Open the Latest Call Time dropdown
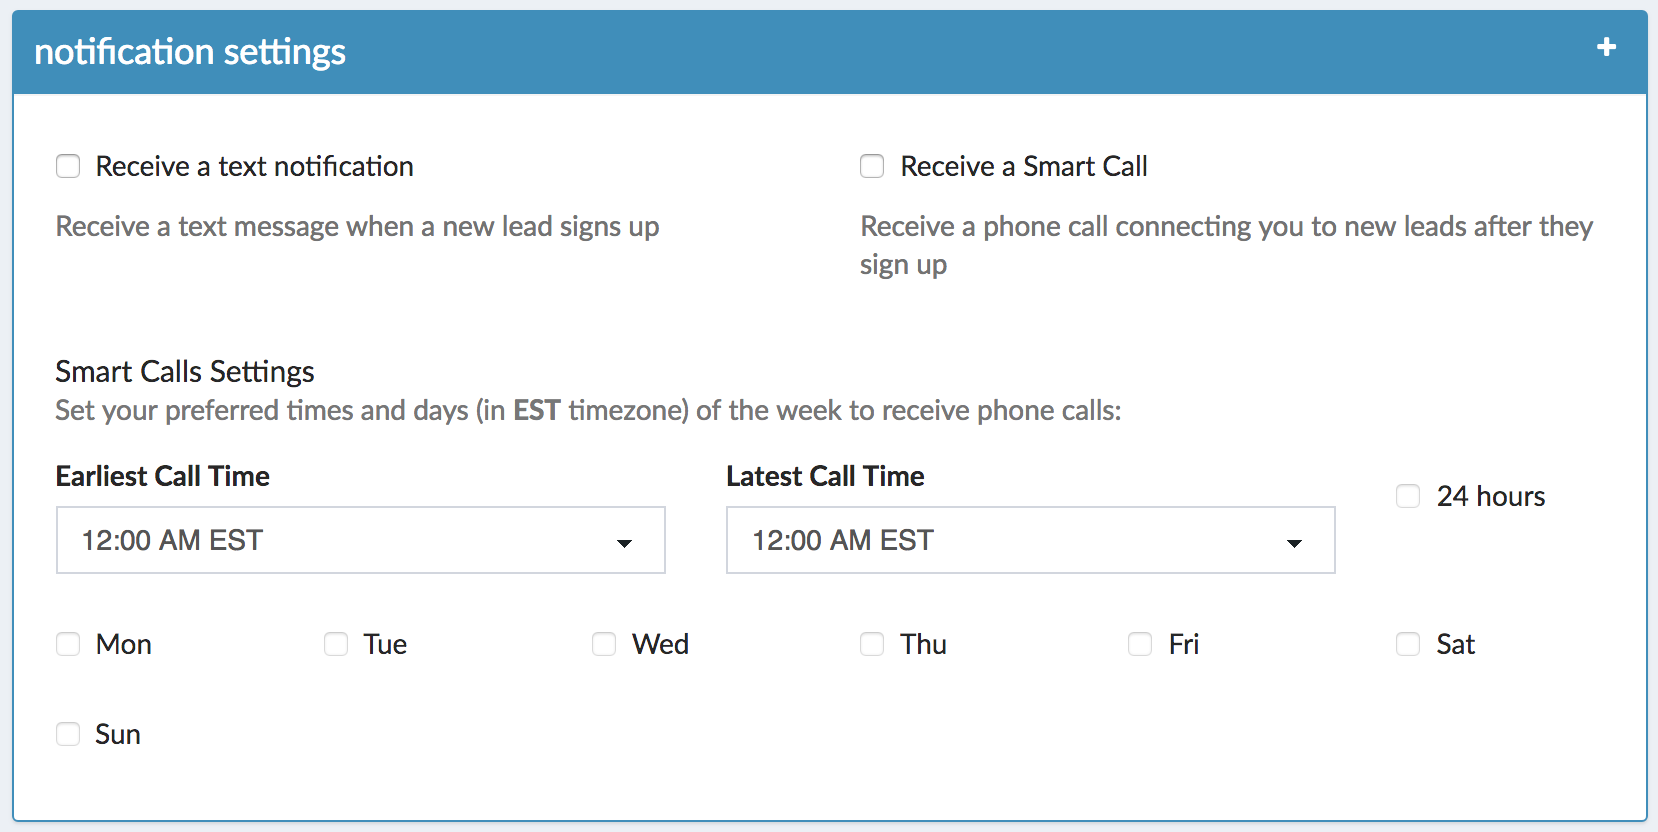This screenshot has width=1658, height=832. pos(1030,540)
